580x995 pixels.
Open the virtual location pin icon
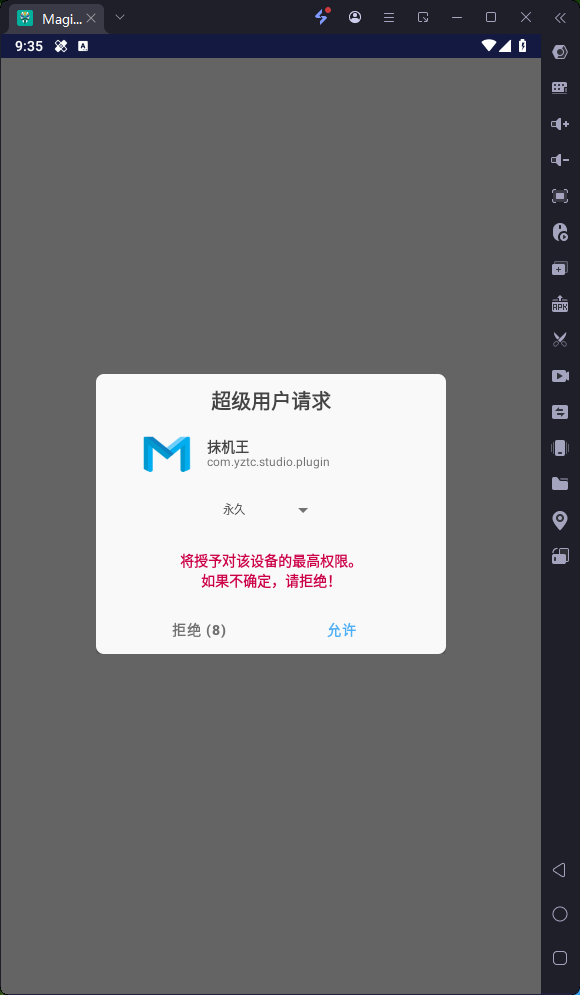click(560, 521)
